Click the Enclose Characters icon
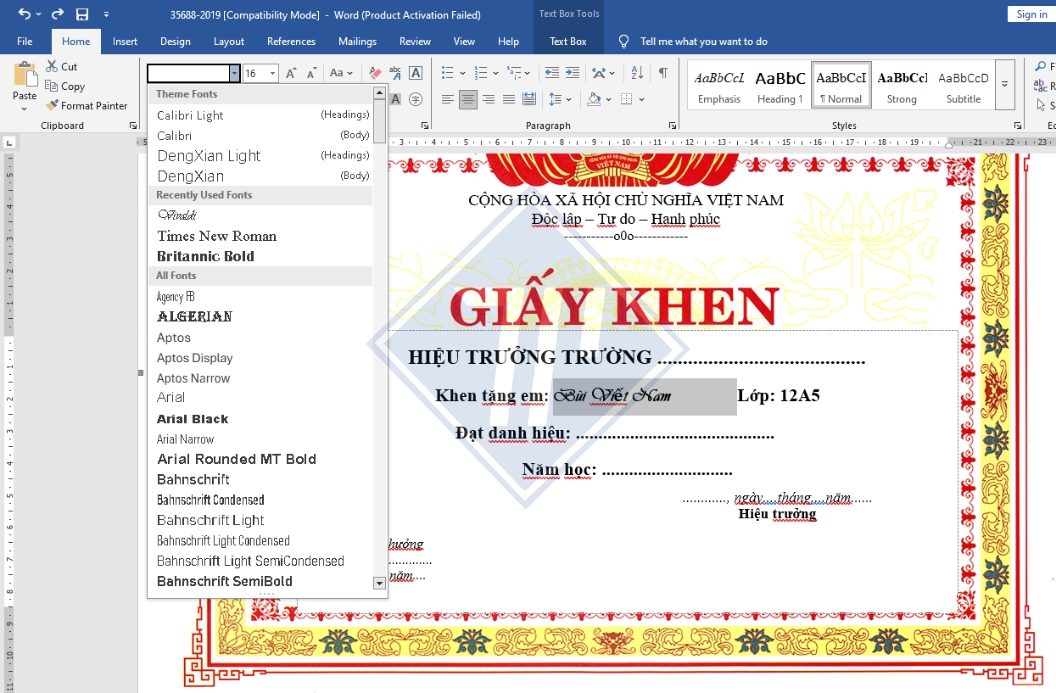 click(416, 99)
